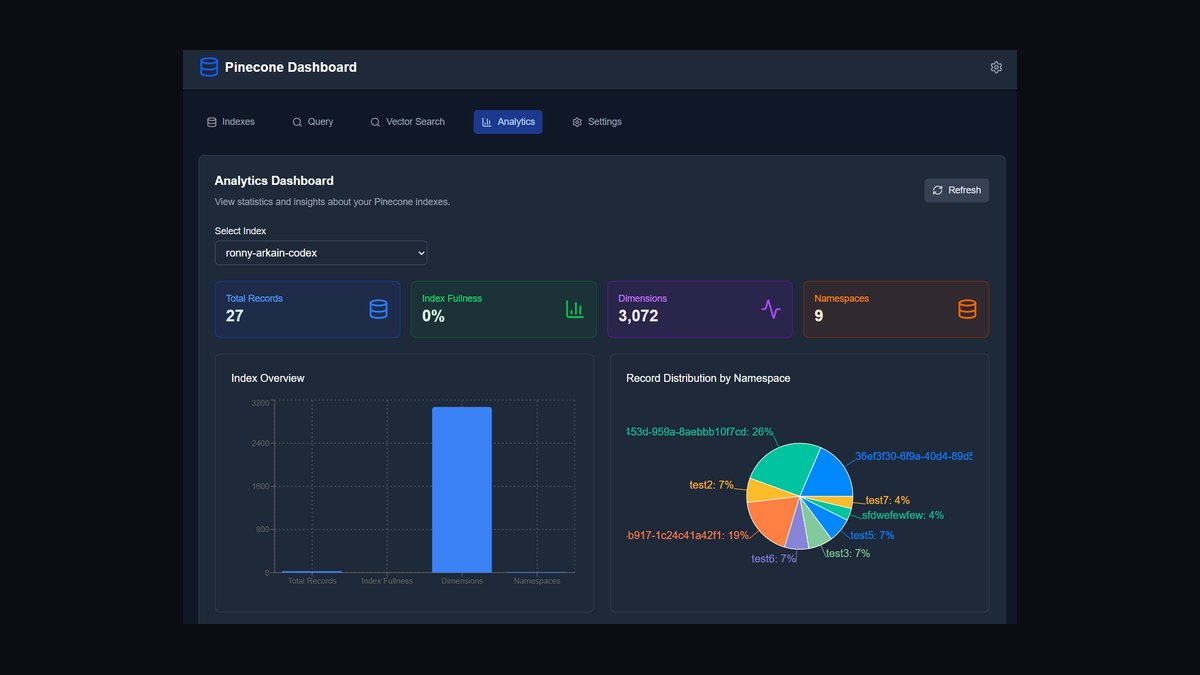Click the Index Fullness value 0%
This screenshot has width=1200, height=675.
433,316
